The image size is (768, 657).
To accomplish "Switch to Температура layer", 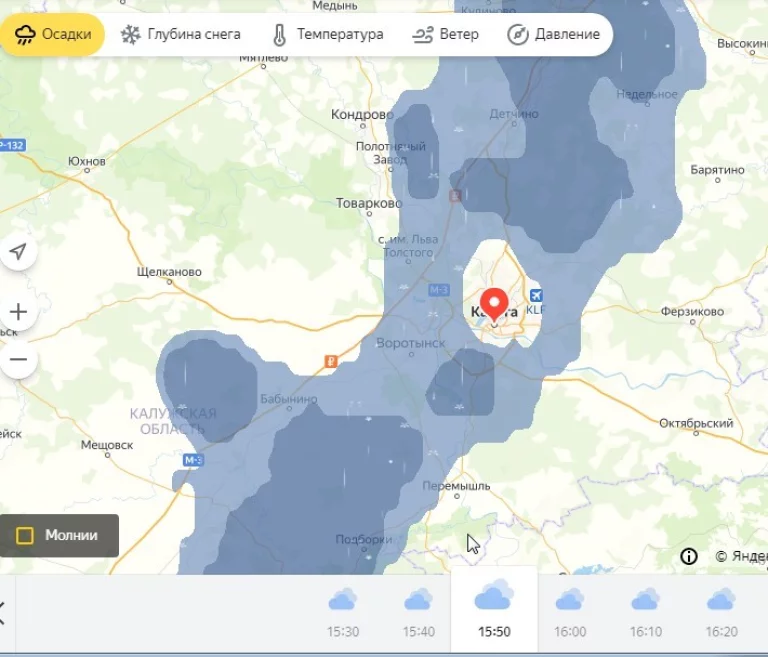I will [x=327, y=35].
